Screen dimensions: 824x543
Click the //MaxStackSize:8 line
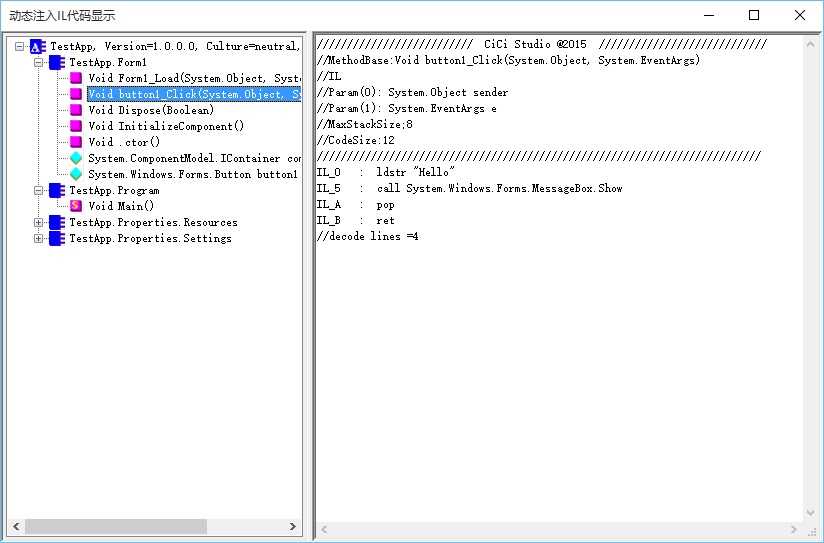click(x=365, y=124)
